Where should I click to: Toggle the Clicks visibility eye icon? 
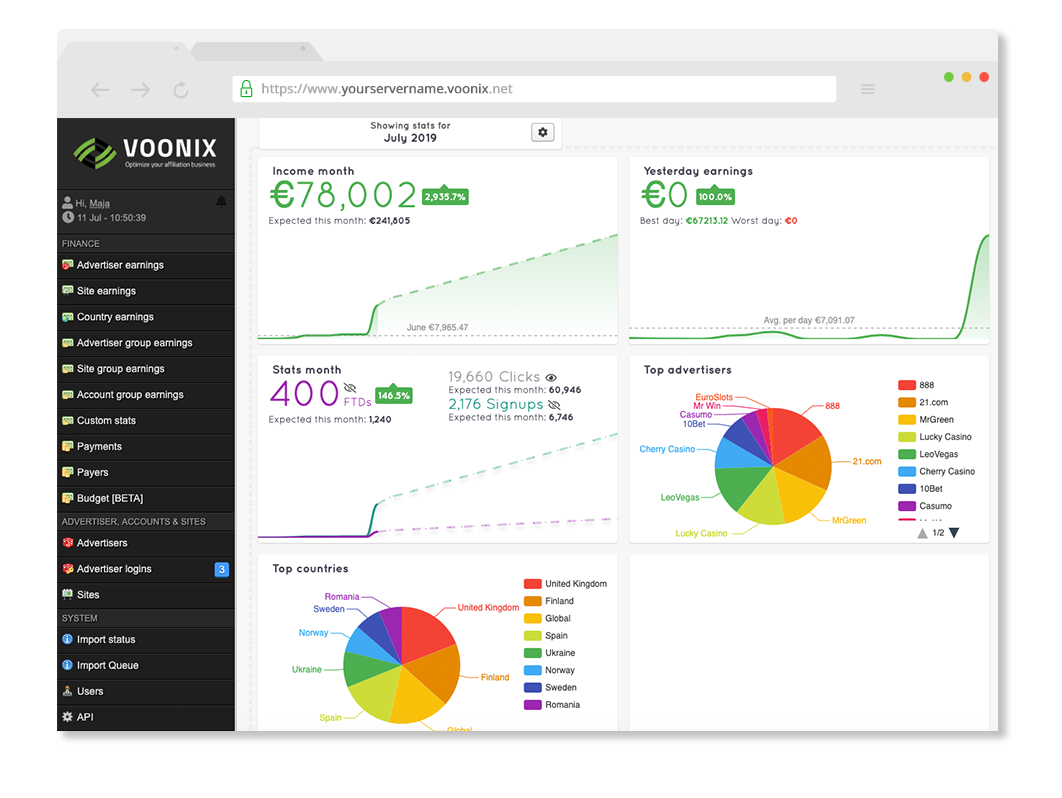click(x=549, y=378)
